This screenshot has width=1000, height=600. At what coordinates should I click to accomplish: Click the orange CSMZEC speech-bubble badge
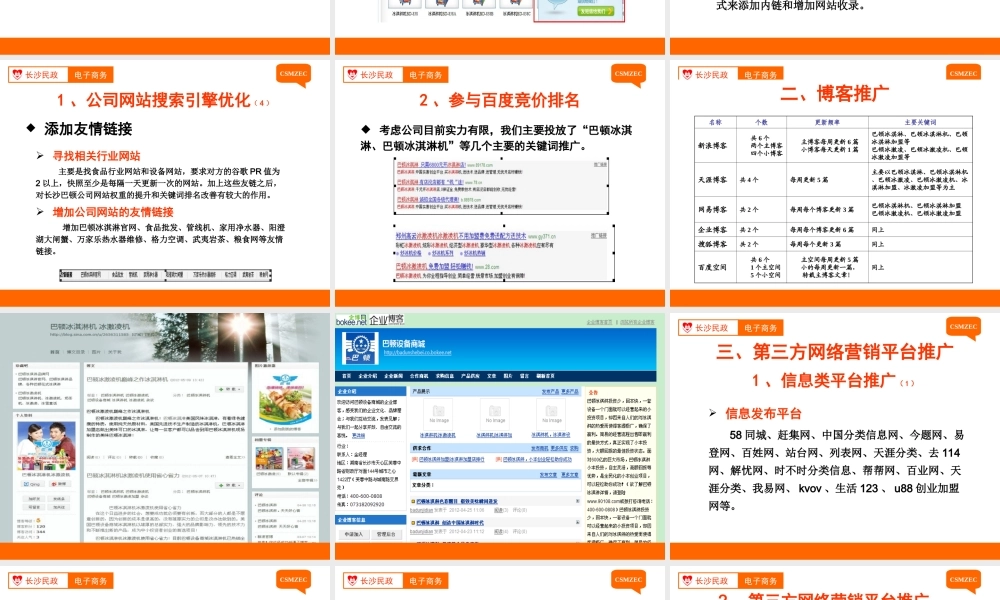click(x=294, y=74)
